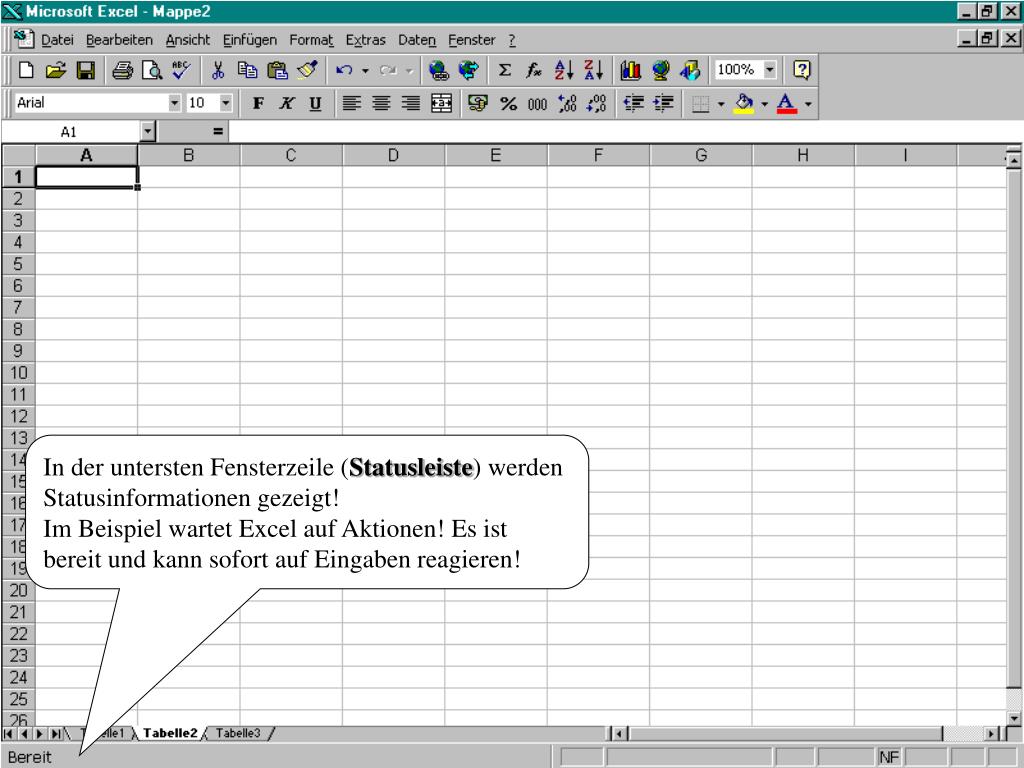Viewport: 1024px width, 768px height.
Task: Cut the selection with the scissors icon
Action: (218, 70)
